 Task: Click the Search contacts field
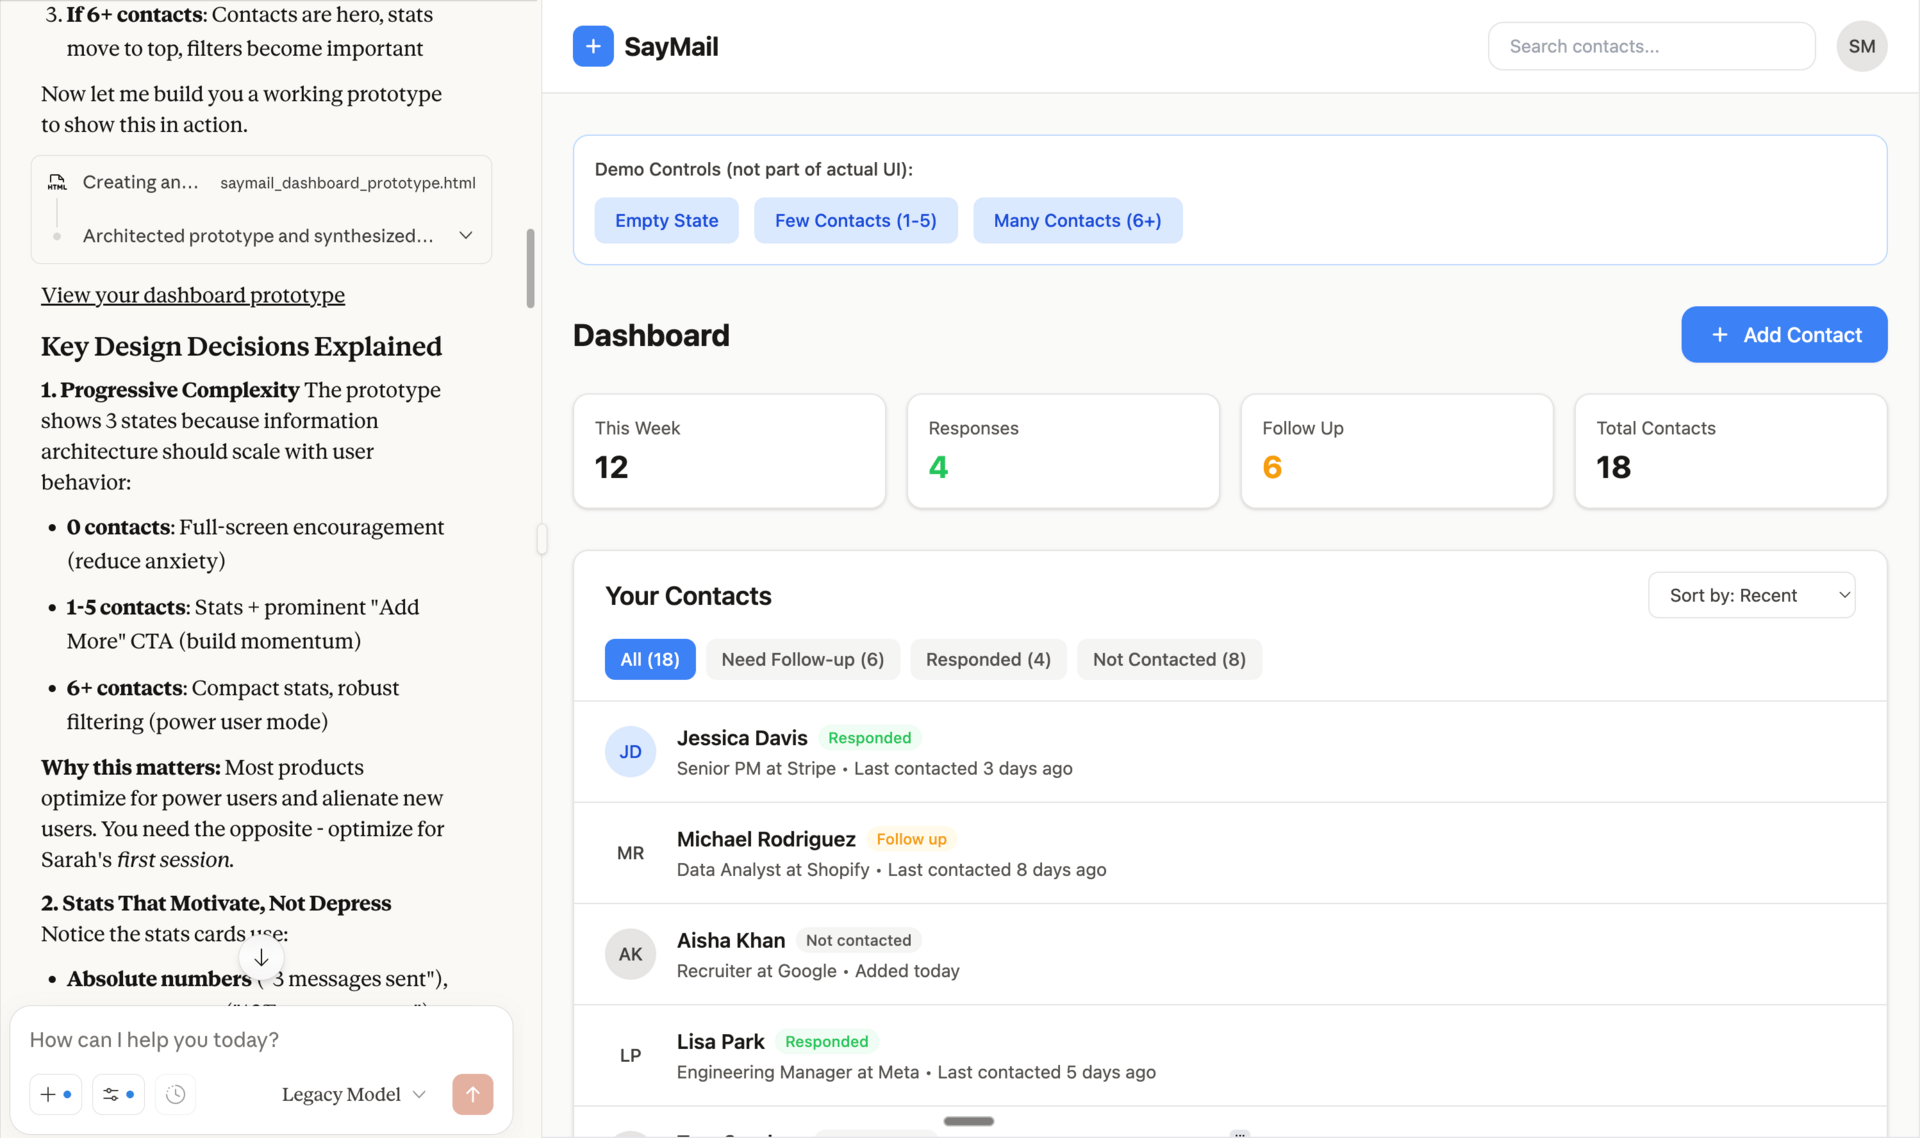pos(1651,46)
